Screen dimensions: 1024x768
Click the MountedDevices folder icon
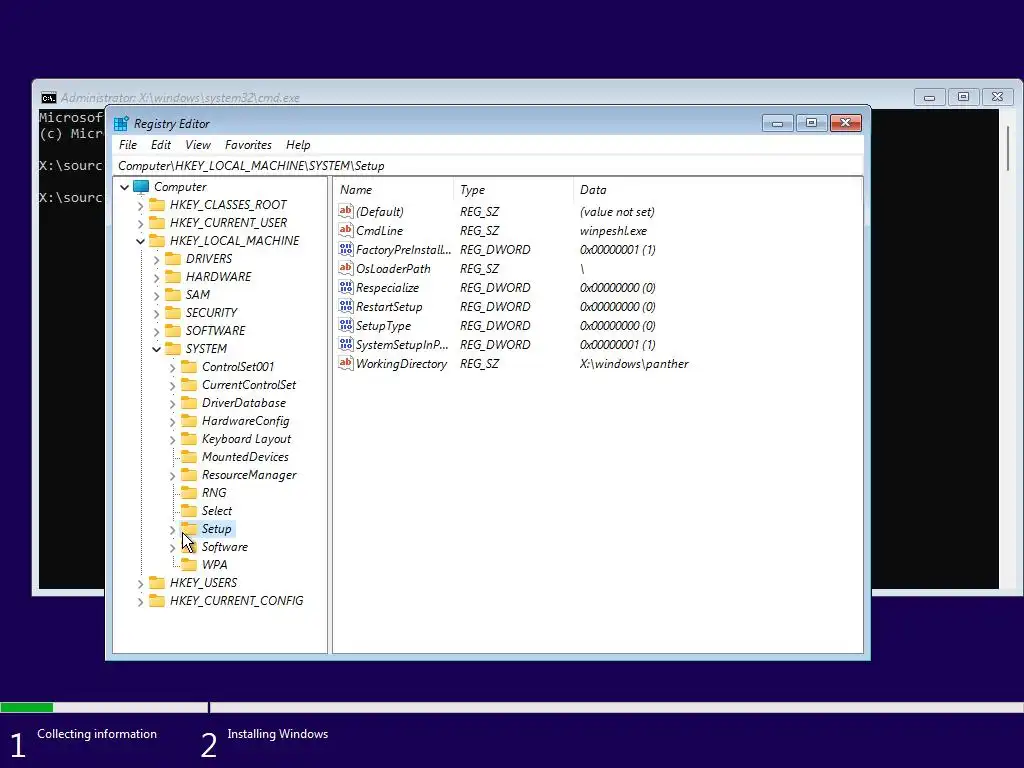(x=189, y=457)
